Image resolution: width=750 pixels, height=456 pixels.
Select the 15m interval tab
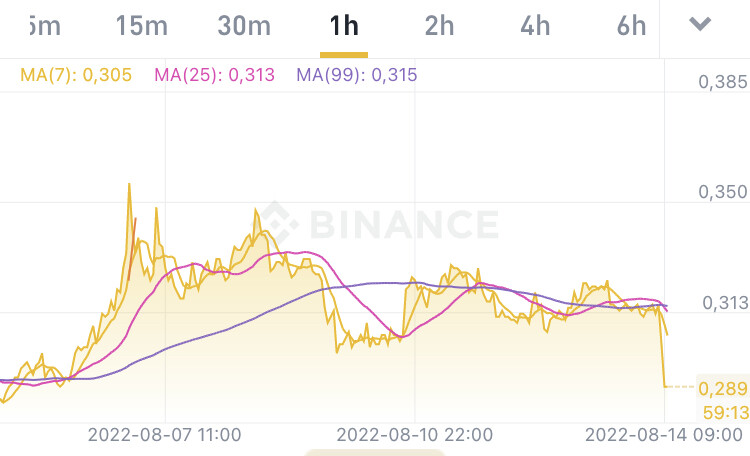(141, 26)
